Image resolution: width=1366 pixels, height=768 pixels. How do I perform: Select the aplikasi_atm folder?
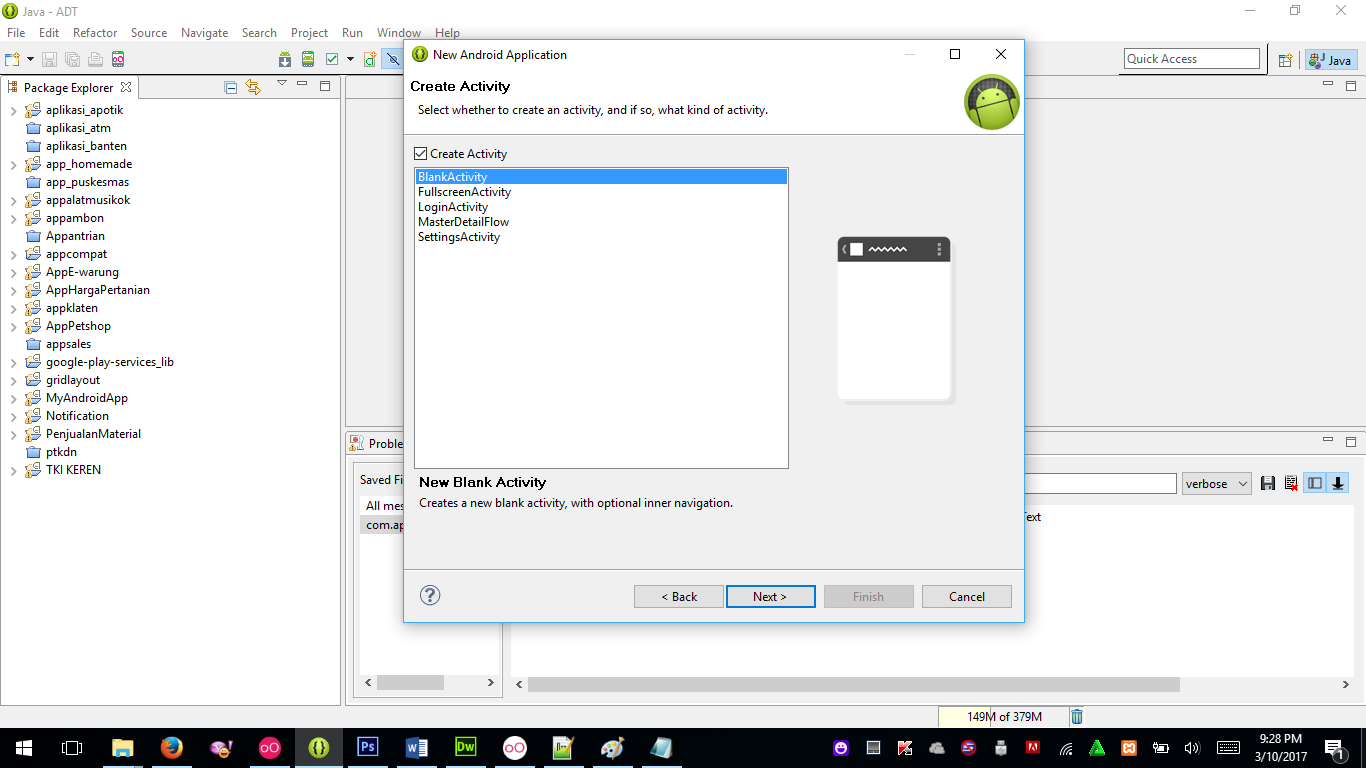click(x=78, y=128)
